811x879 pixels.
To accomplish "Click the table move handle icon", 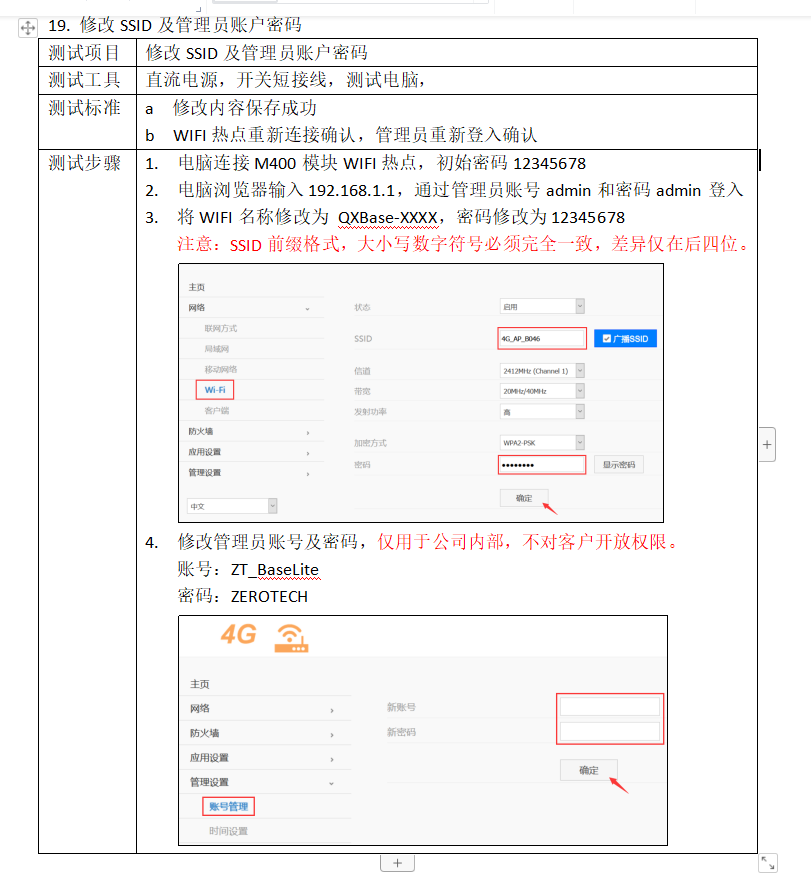I will [27, 27].
